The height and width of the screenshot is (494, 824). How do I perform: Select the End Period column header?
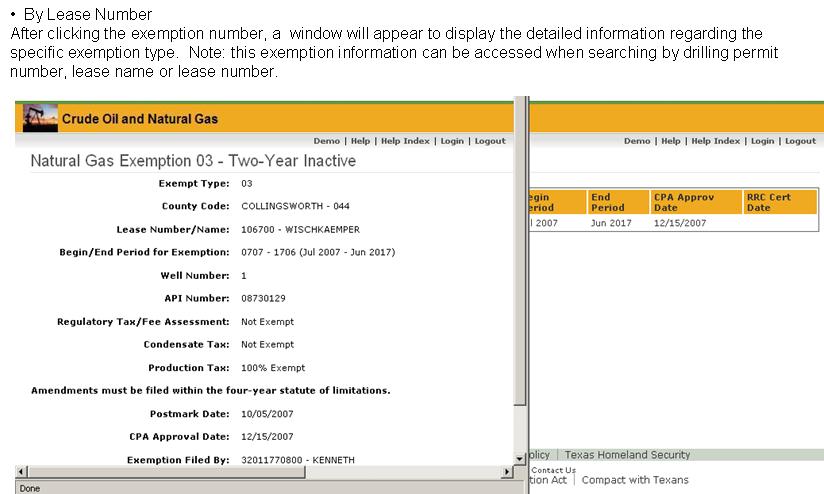pyautogui.click(x=608, y=202)
